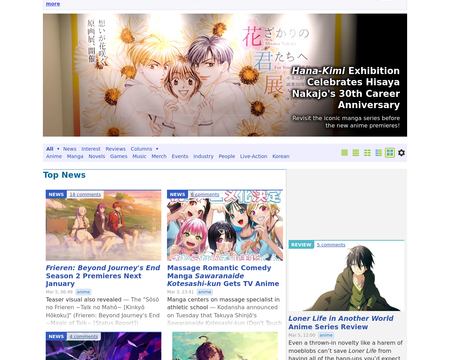Screen dimensions: 450x360
Task: Select the second layout view icon
Action: pos(356,153)
